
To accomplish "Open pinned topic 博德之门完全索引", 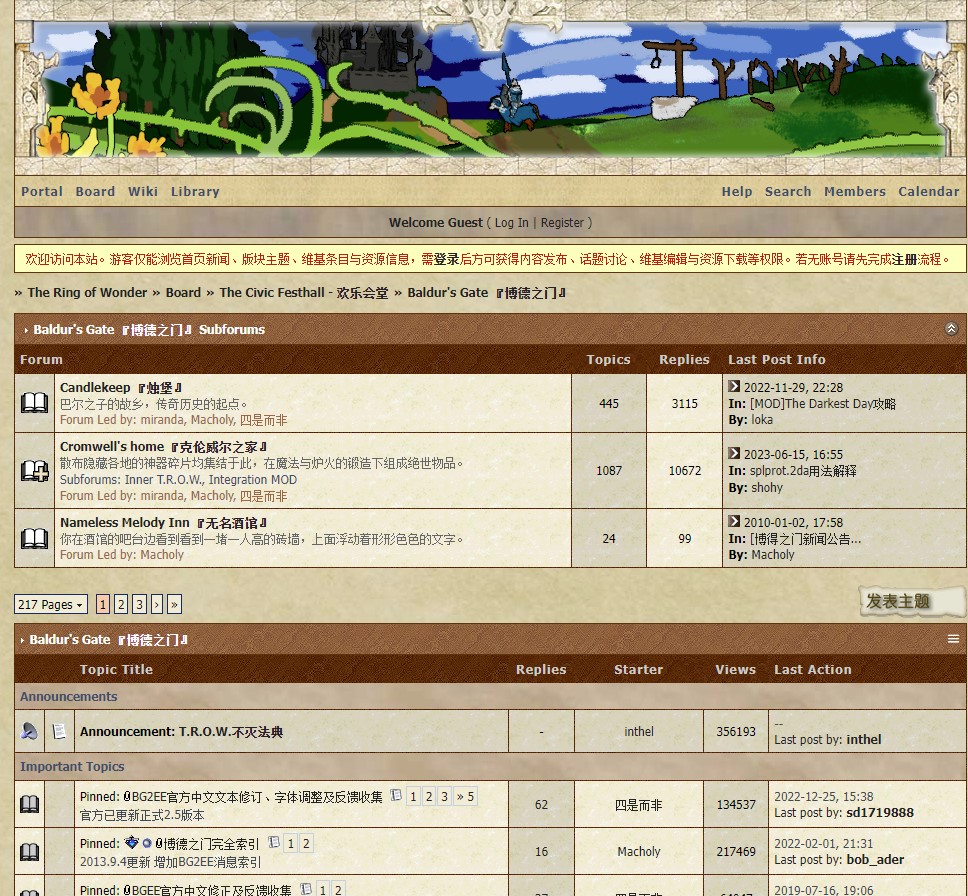I will point(207,844).
